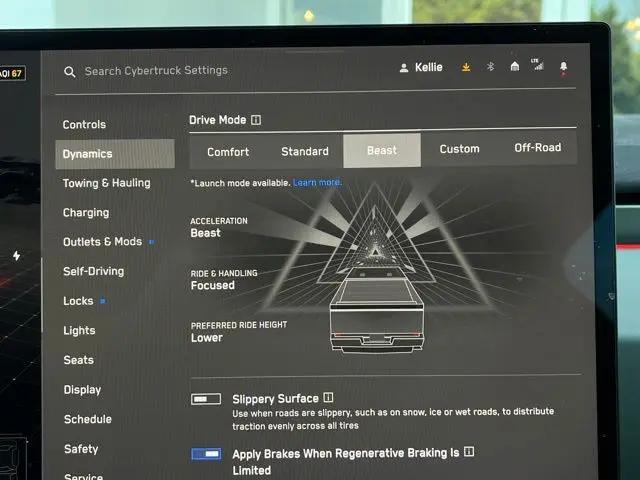Tap the Drive Mode heading

tap(218, 120)
